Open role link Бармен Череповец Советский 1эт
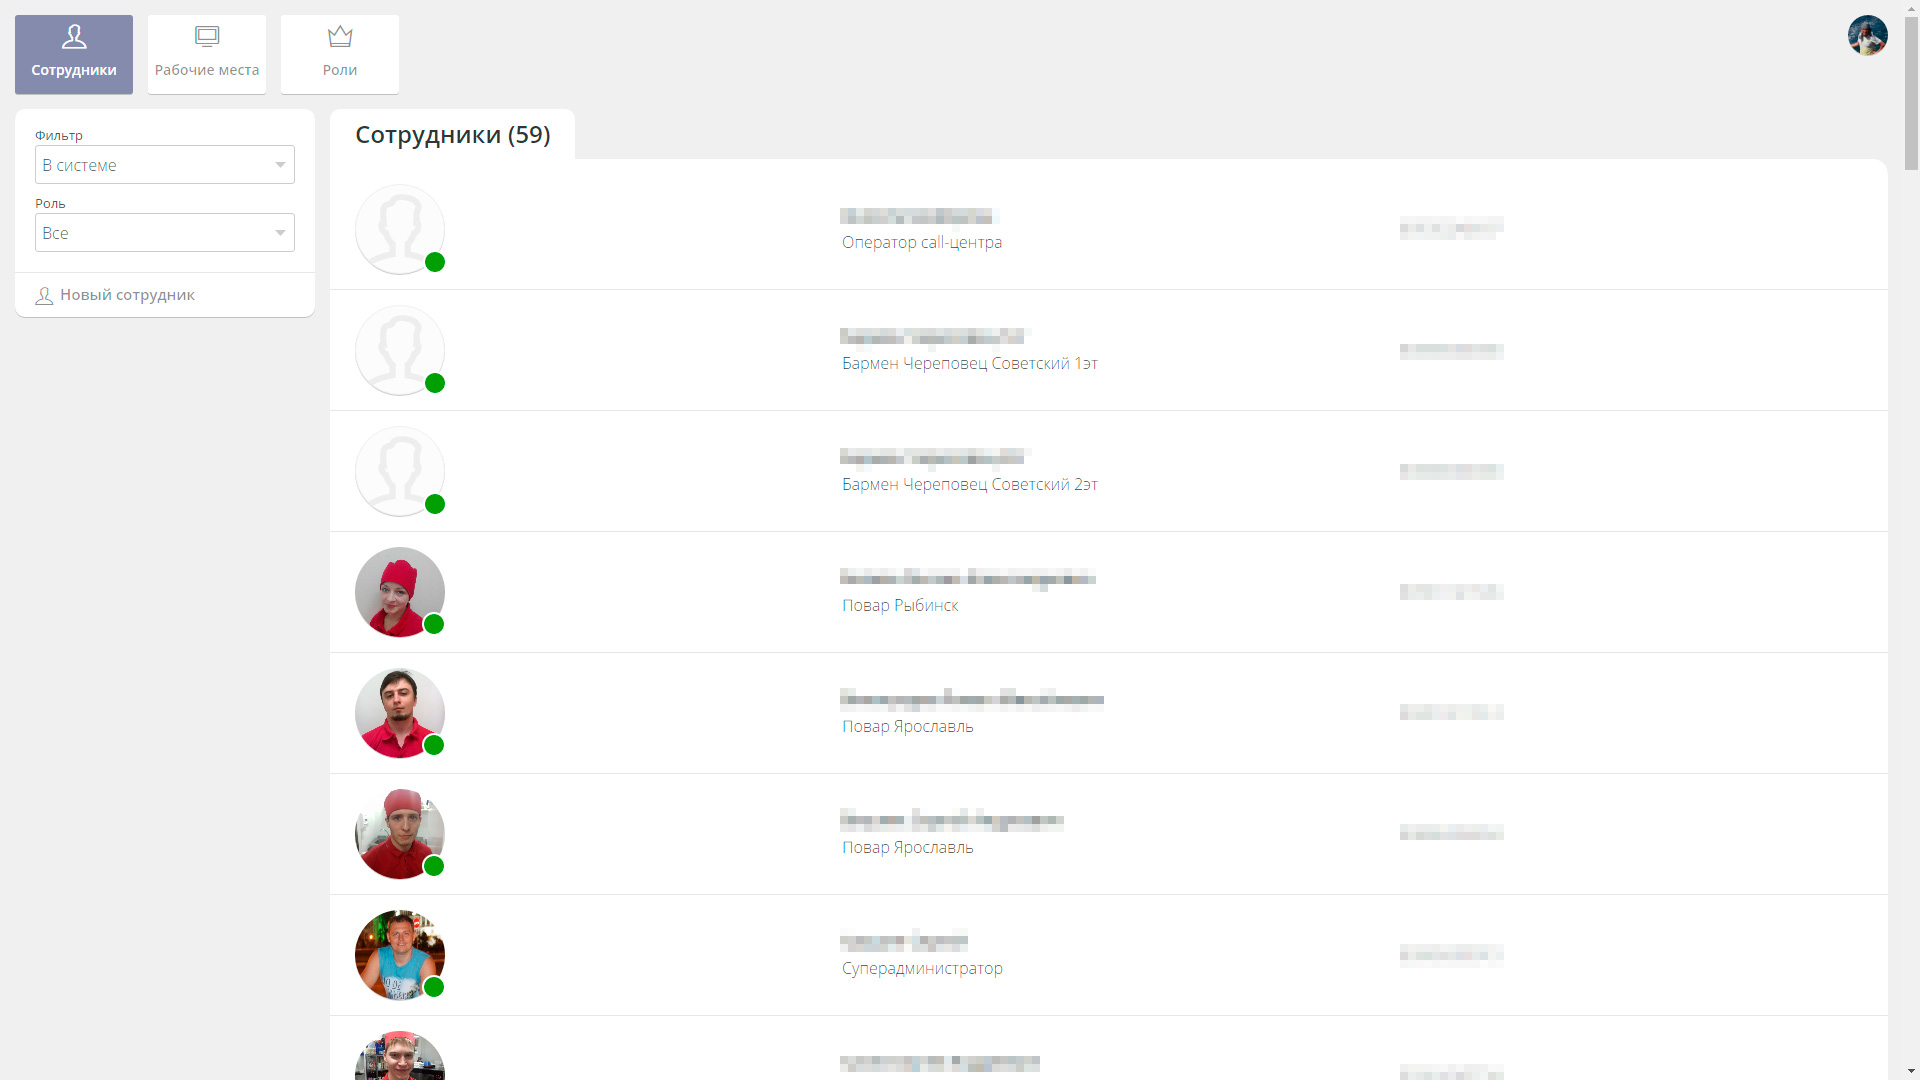The image size is (1920, 1080). pyautogui.click(x=969, y=363)
